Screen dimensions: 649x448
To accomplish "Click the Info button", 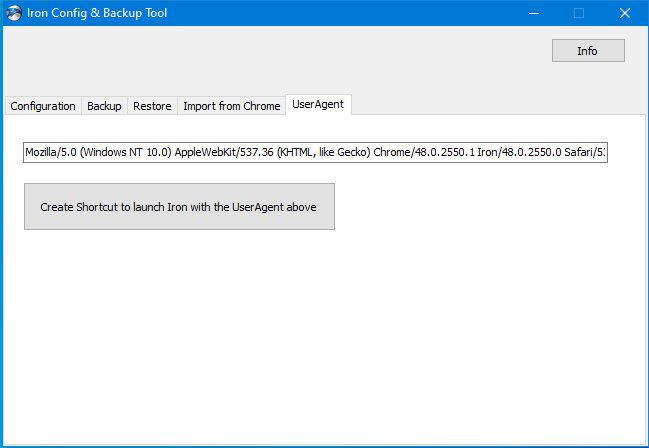I will coord(588,51).
